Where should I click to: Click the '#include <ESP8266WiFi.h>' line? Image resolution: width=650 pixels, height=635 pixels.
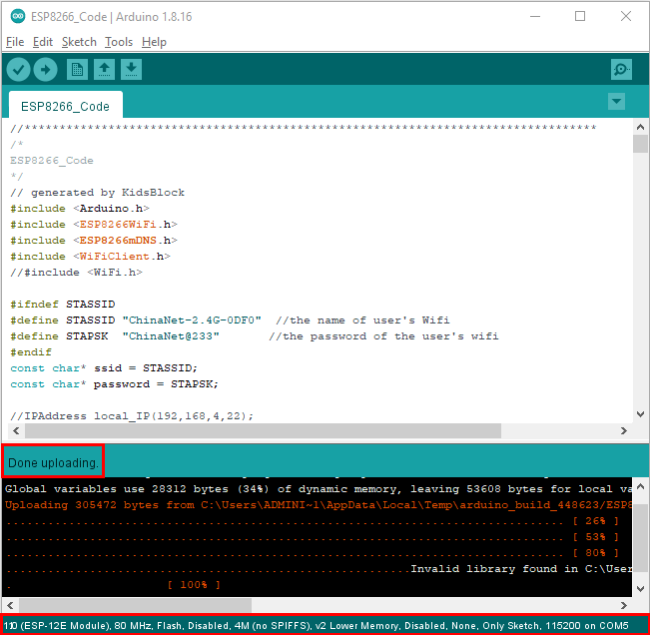94,224
